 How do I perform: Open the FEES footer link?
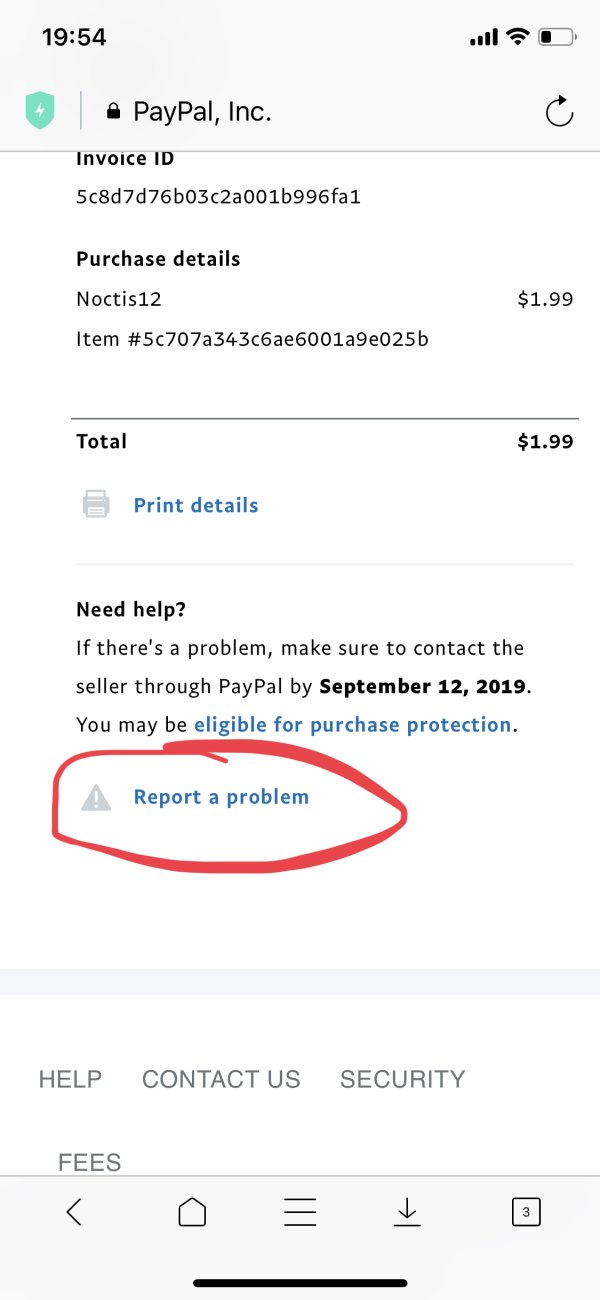point(90,1162)
